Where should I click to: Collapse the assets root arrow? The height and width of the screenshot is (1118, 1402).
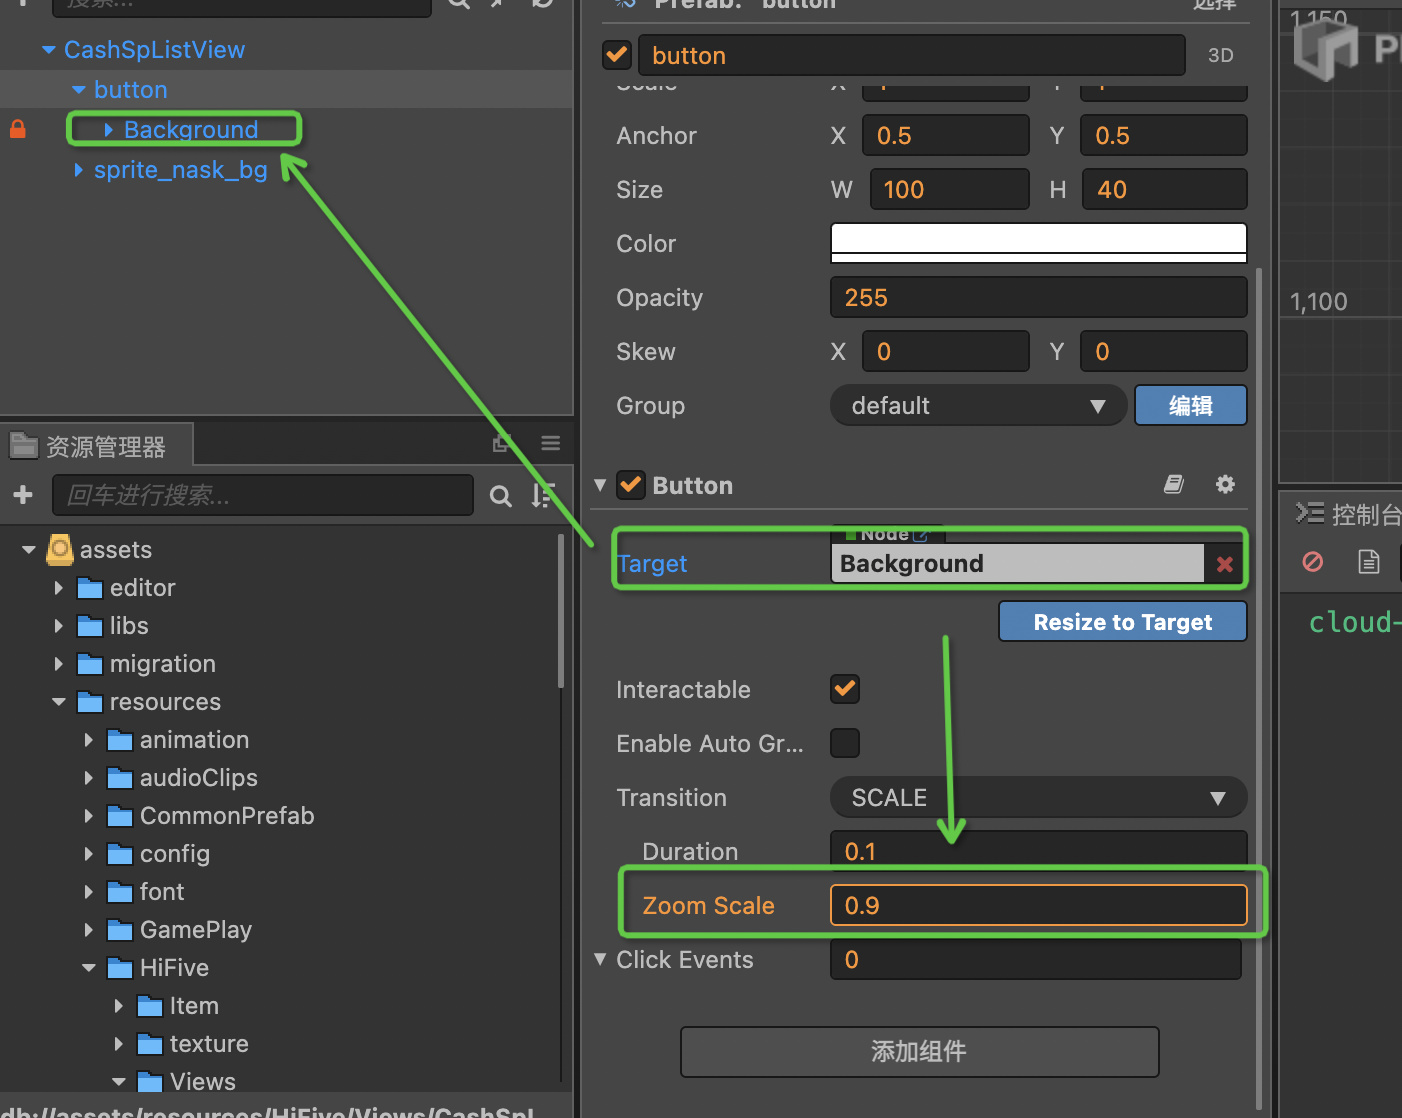[28, 550]
